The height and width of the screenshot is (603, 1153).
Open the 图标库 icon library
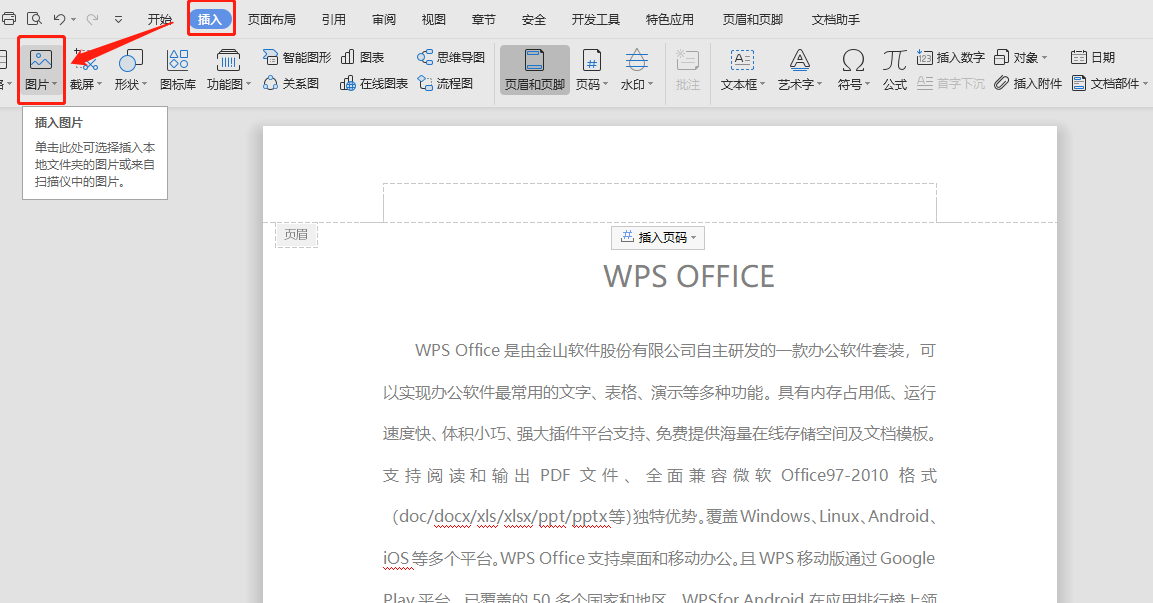(178, 70)
